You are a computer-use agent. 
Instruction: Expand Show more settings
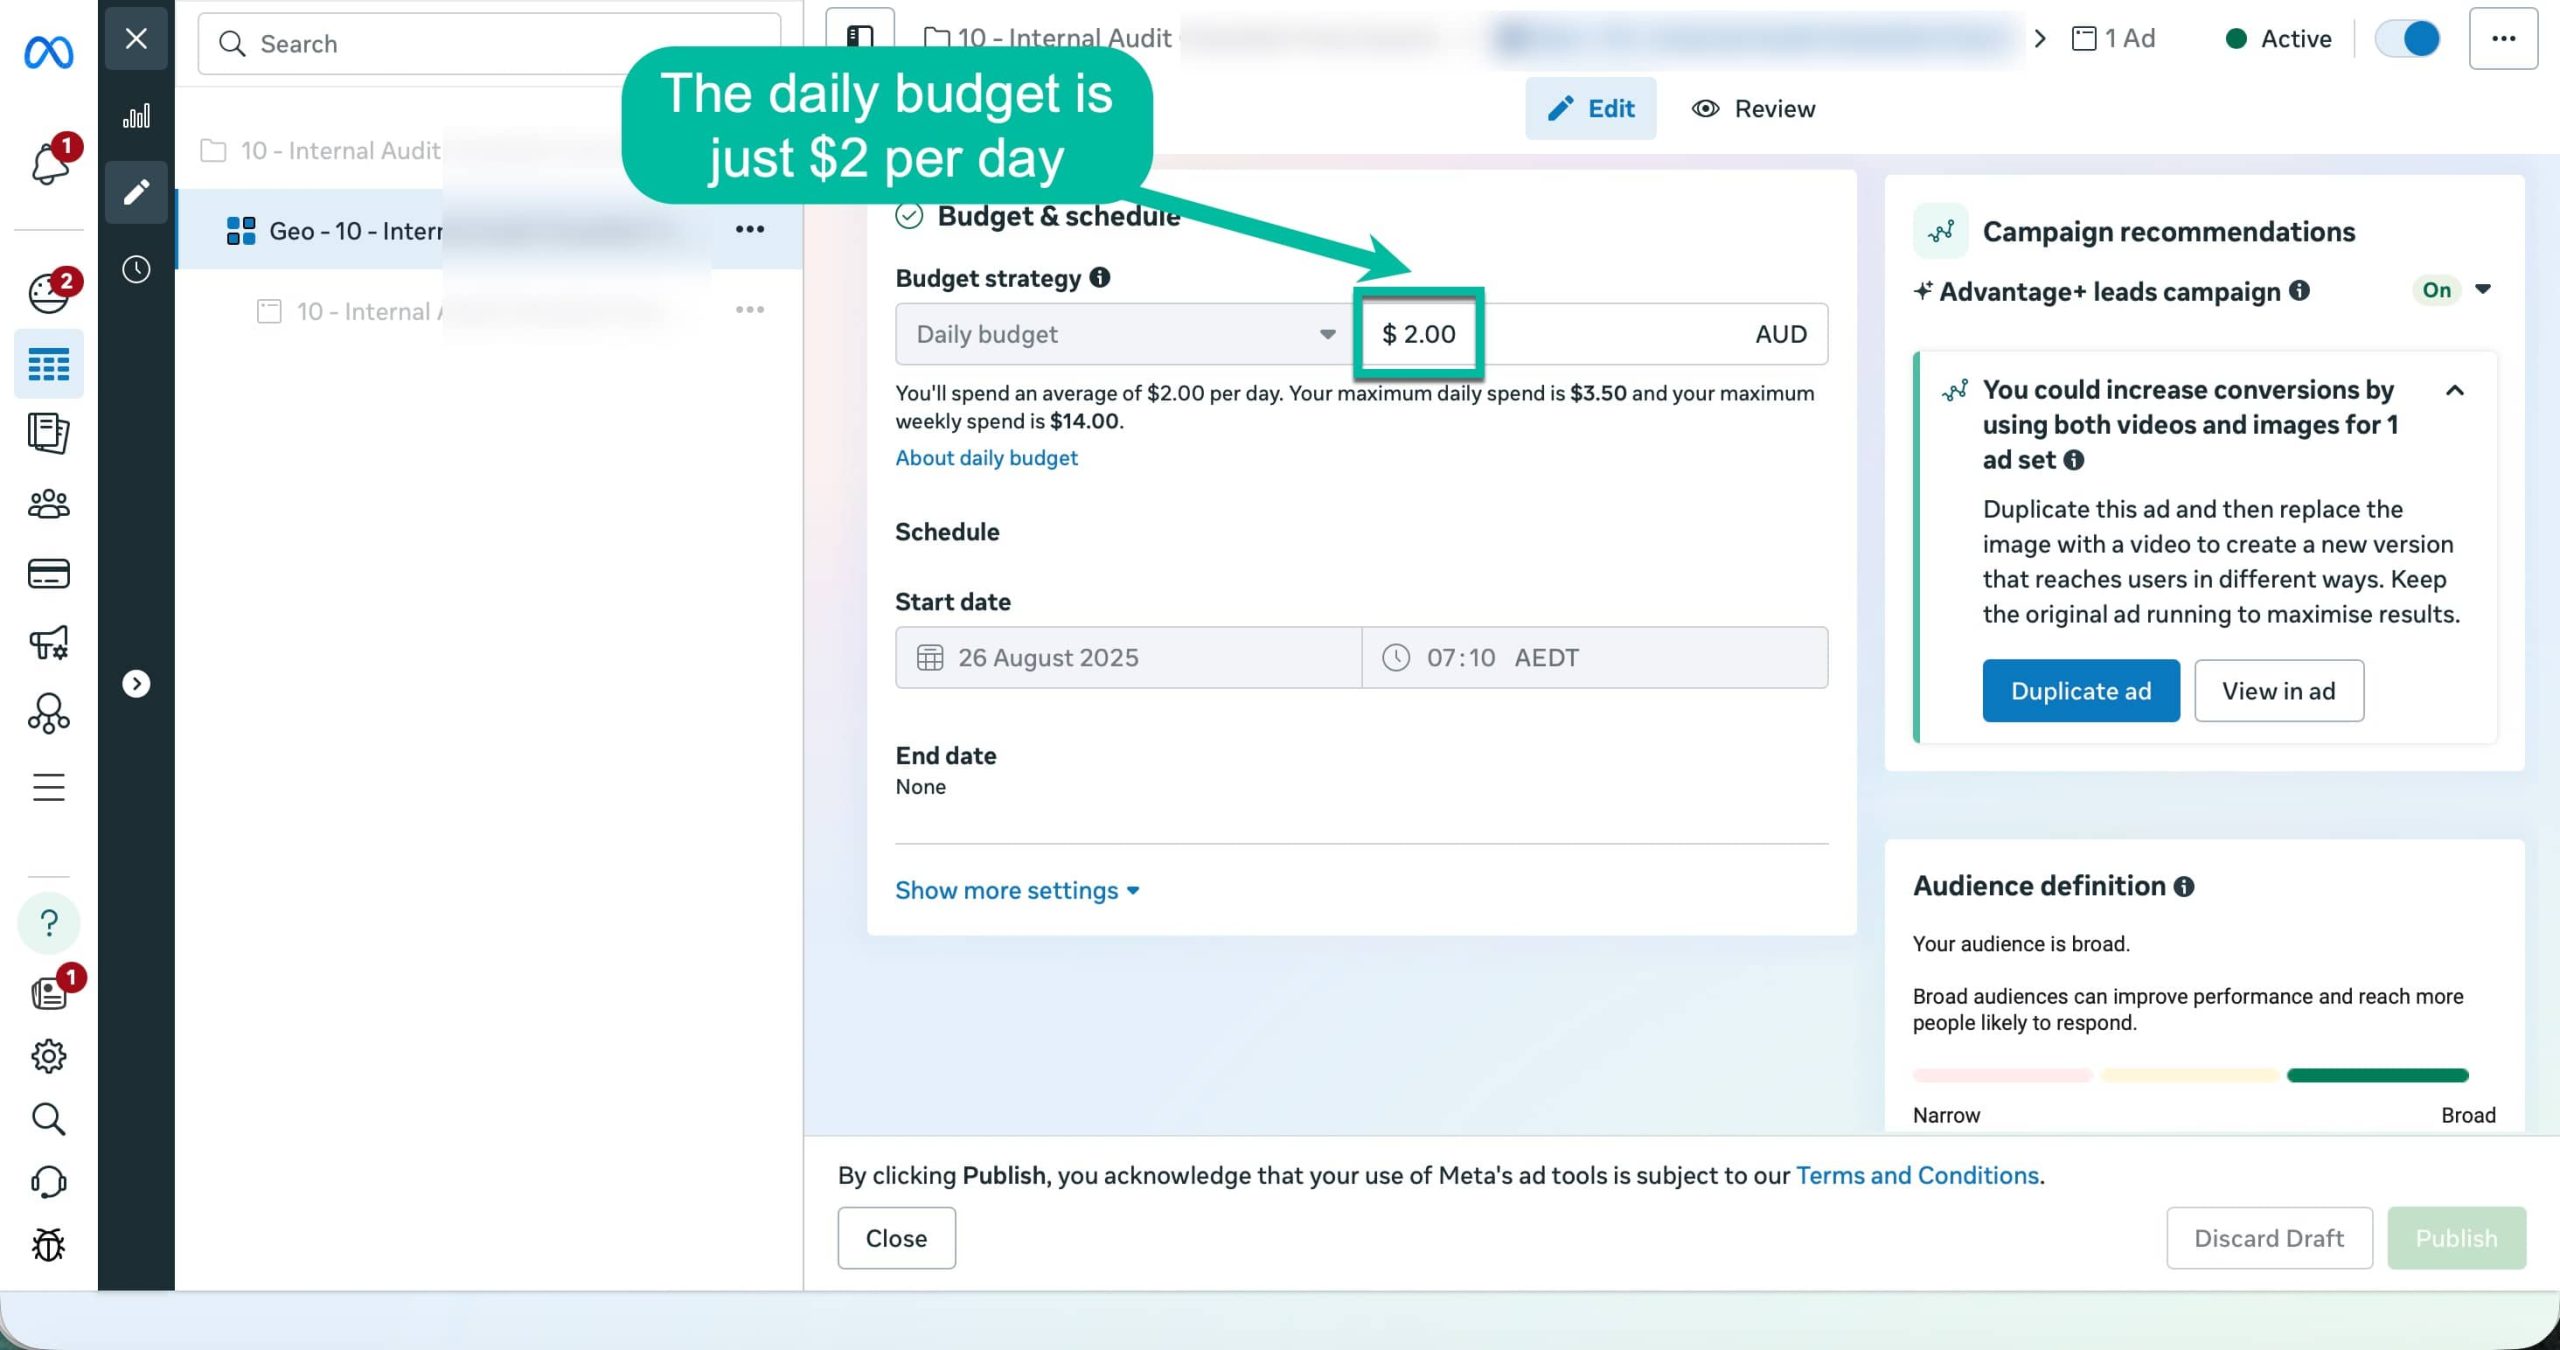[1016, 890]
